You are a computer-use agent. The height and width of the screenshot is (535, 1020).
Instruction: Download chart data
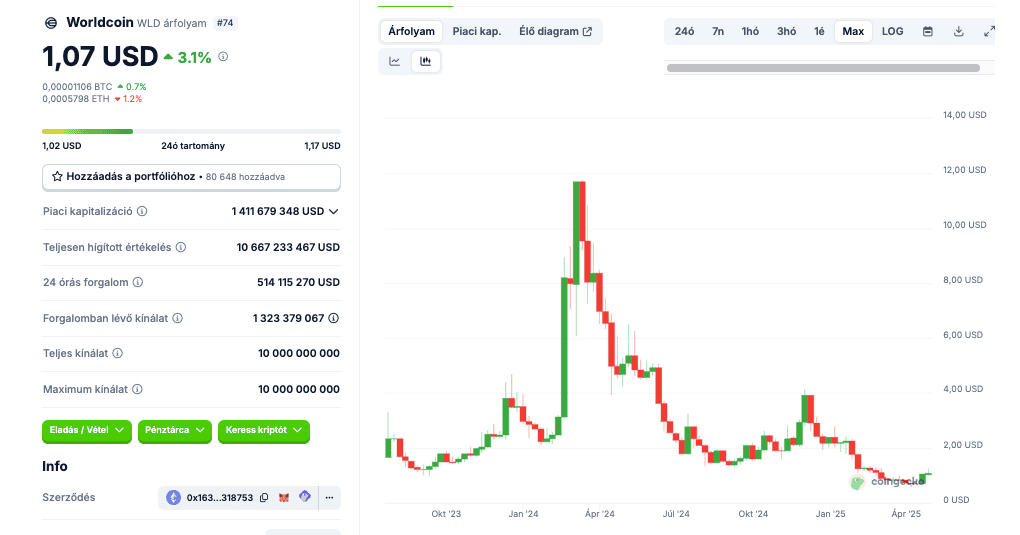click(x=959, y=31)
